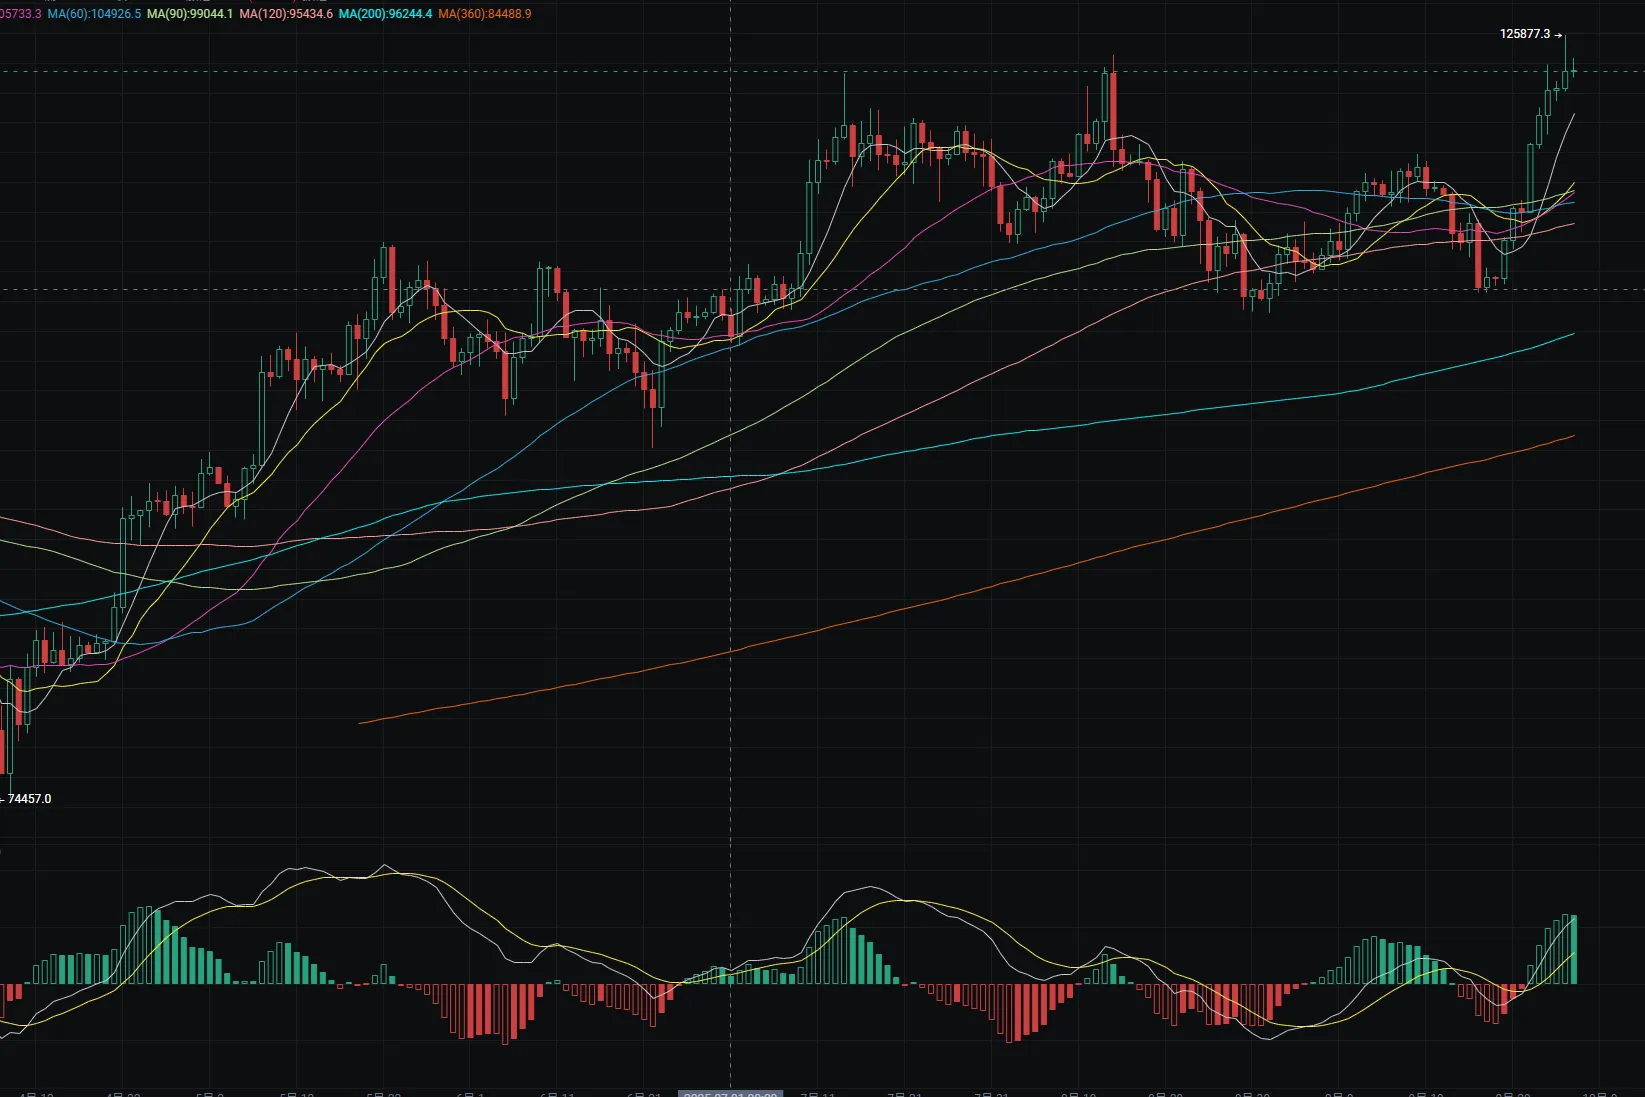The height and width of the screenshot is (1097, 1645).
Task: Click the left start of the orange MA(360) line
Action: (x=361, y=722)
